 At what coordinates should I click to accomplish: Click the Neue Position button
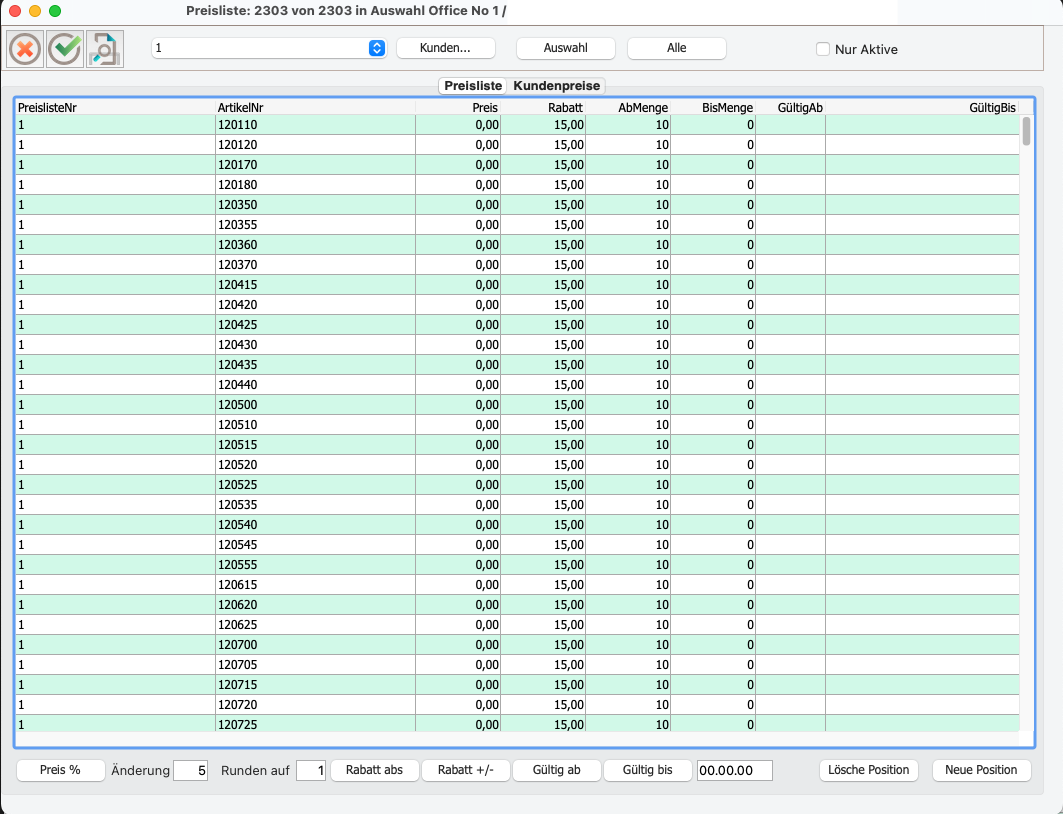981,770
